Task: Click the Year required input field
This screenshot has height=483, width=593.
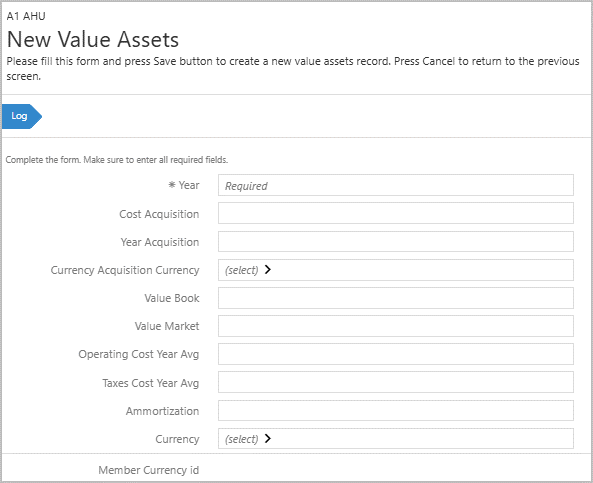Action: tap(396, 185)
